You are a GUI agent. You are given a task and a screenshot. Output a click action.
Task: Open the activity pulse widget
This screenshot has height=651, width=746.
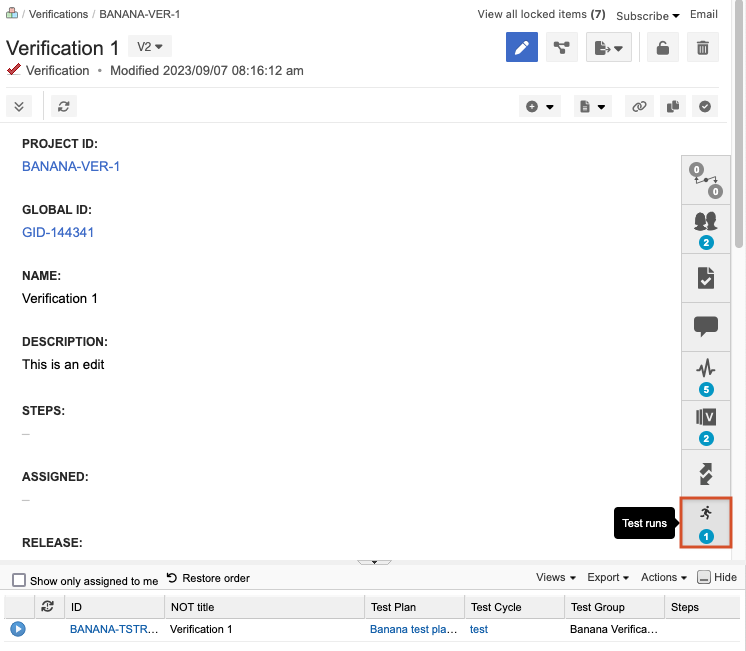tap(706, 375)
